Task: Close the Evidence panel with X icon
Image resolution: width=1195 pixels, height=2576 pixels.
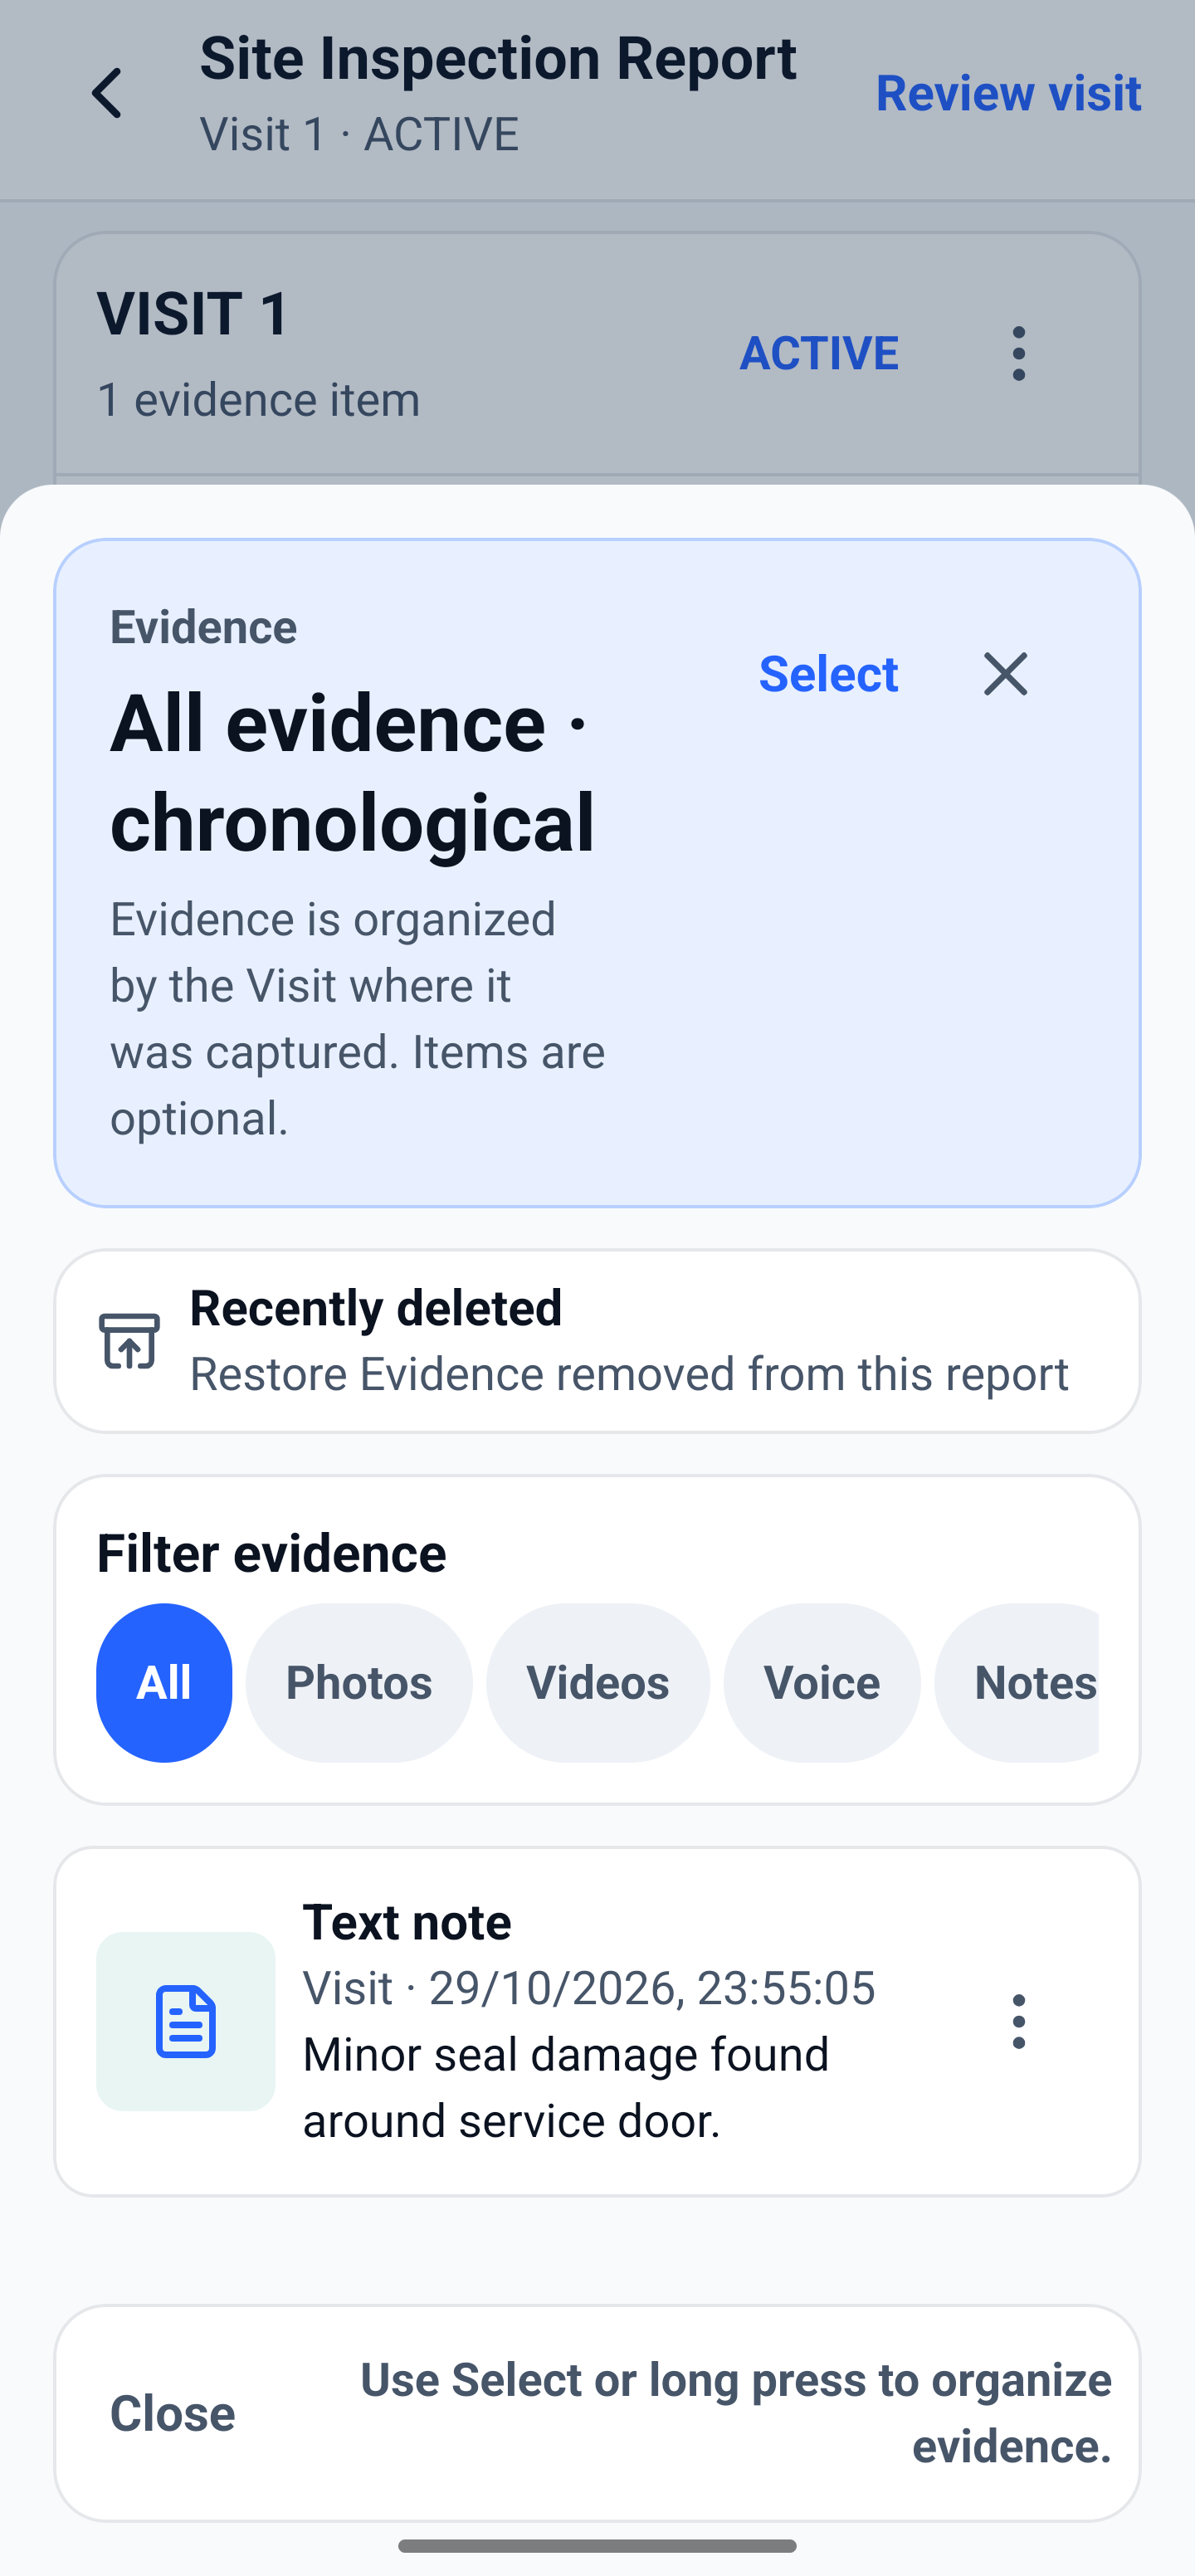Action: (1005, 673)
